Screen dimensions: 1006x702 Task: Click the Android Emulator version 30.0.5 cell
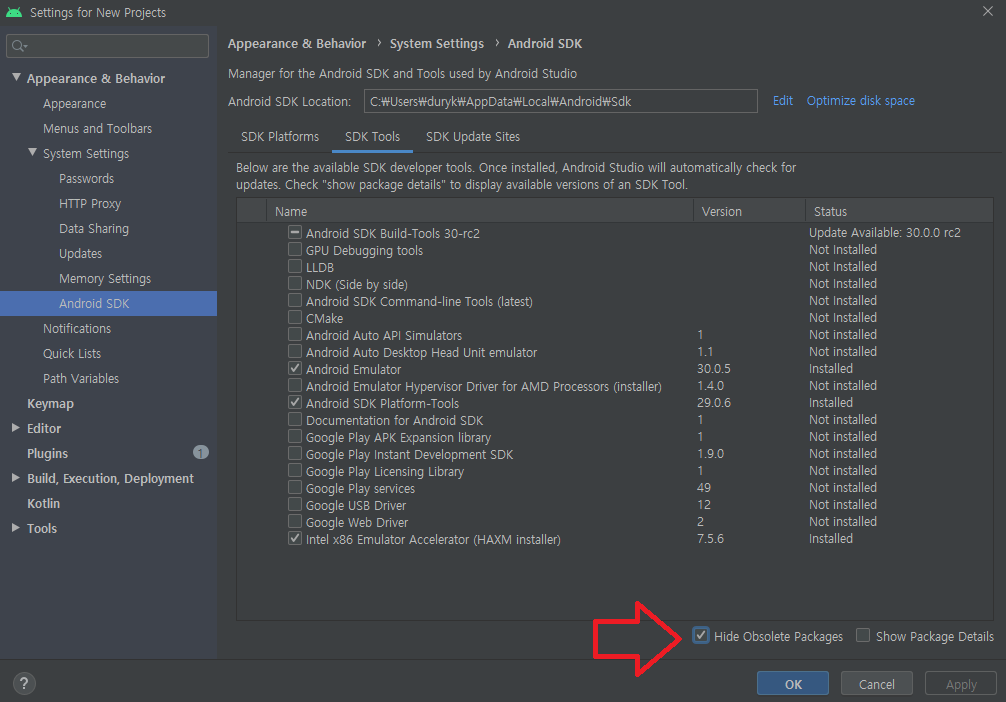tap(714, 368)
